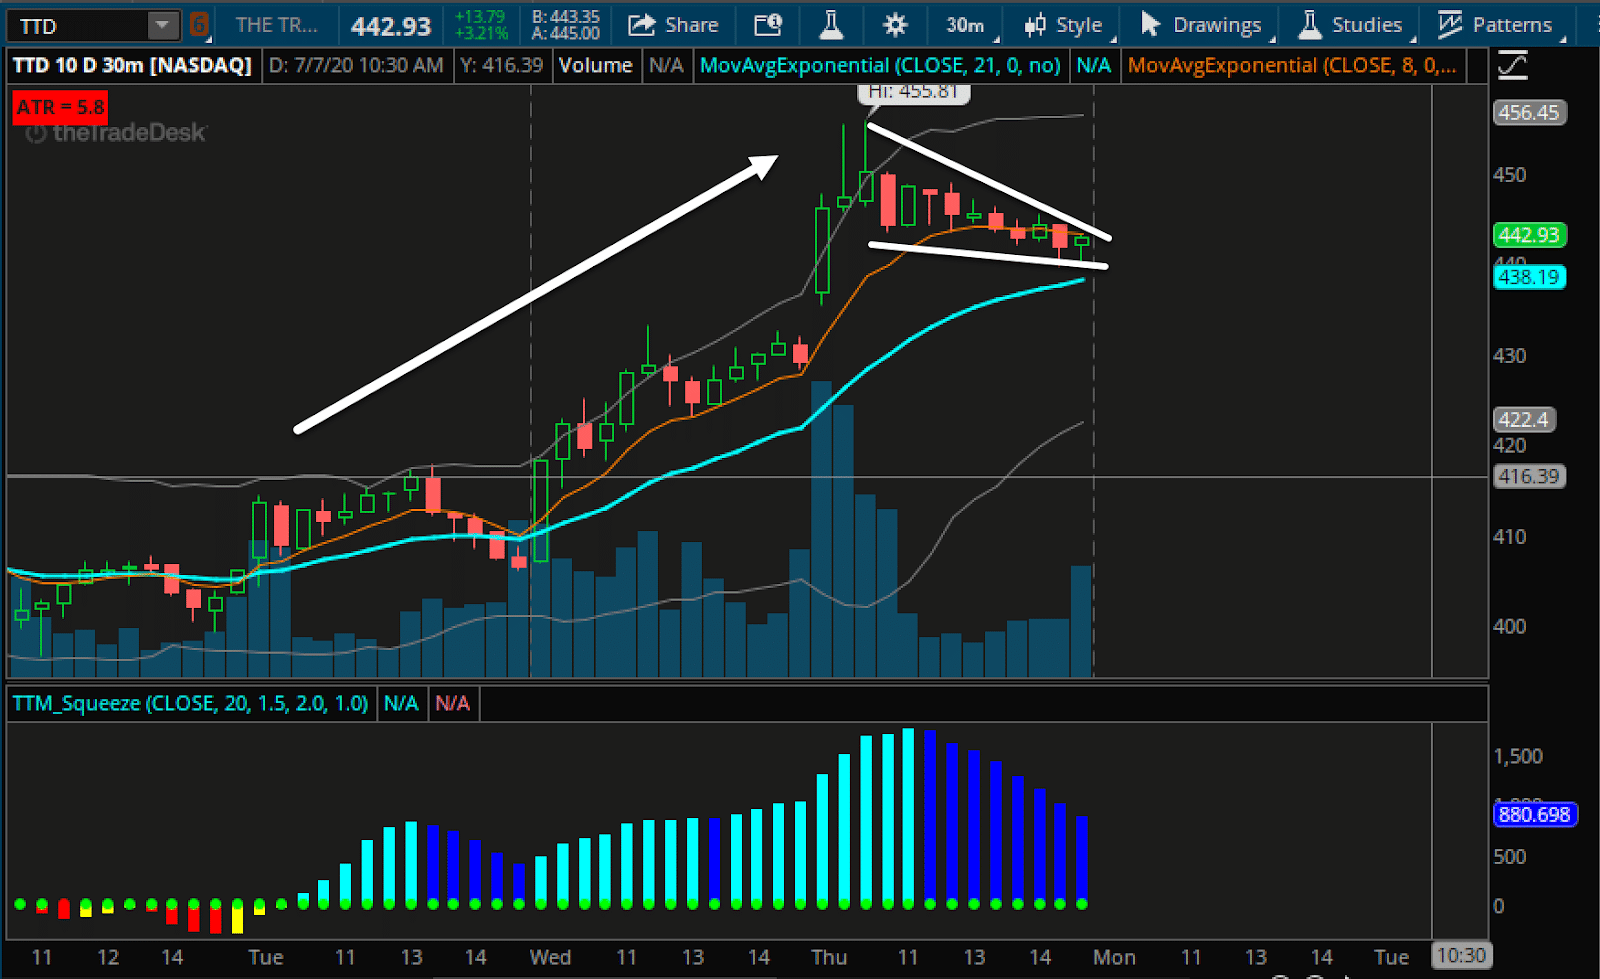1600x979 pixels.
Task: Click the TTM_Squeeze study label in the lower panel
Action: pos(190,703)
